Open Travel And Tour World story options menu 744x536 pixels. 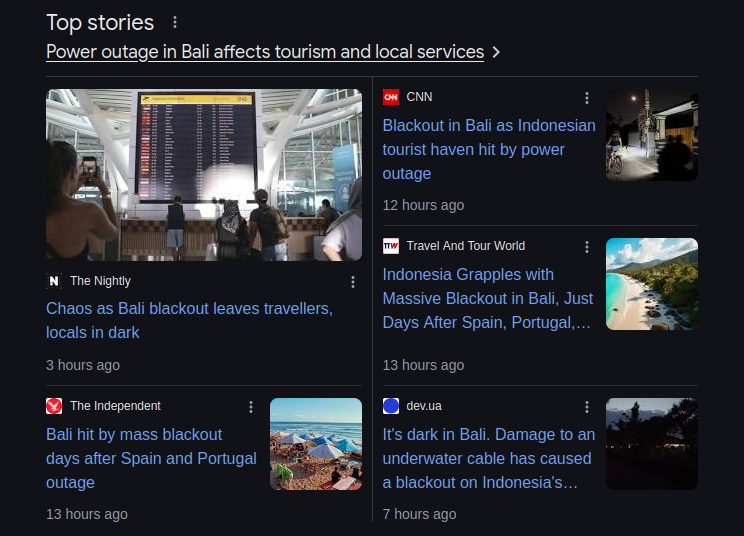pos(587,247)
